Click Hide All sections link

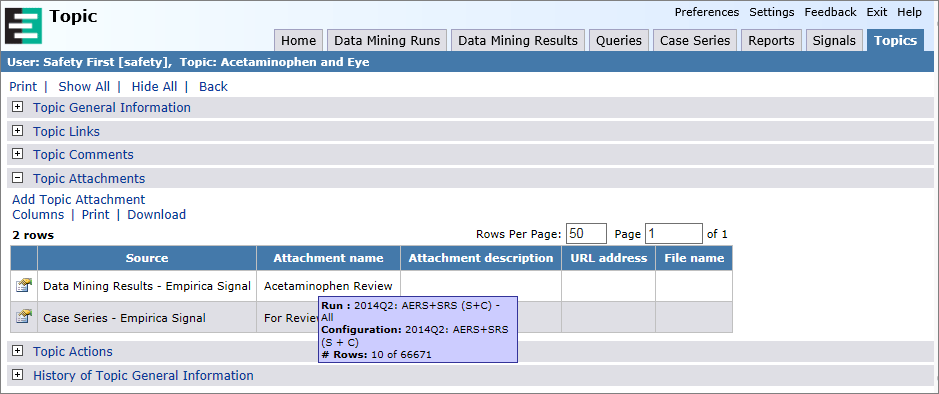[x=155, y=87]
